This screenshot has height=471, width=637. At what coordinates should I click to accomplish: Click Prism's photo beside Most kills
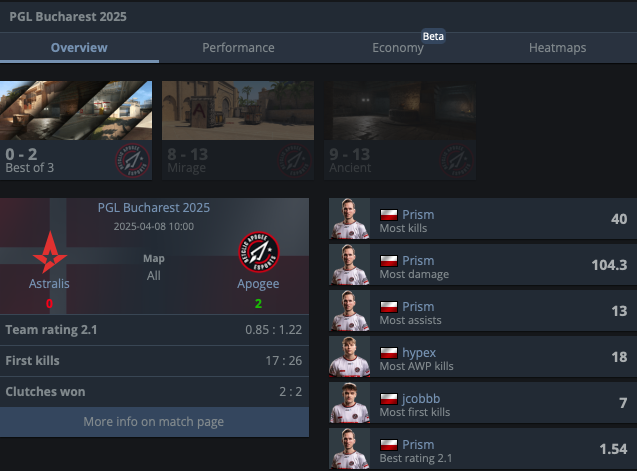pyautogui.click(x=349, y=219)
